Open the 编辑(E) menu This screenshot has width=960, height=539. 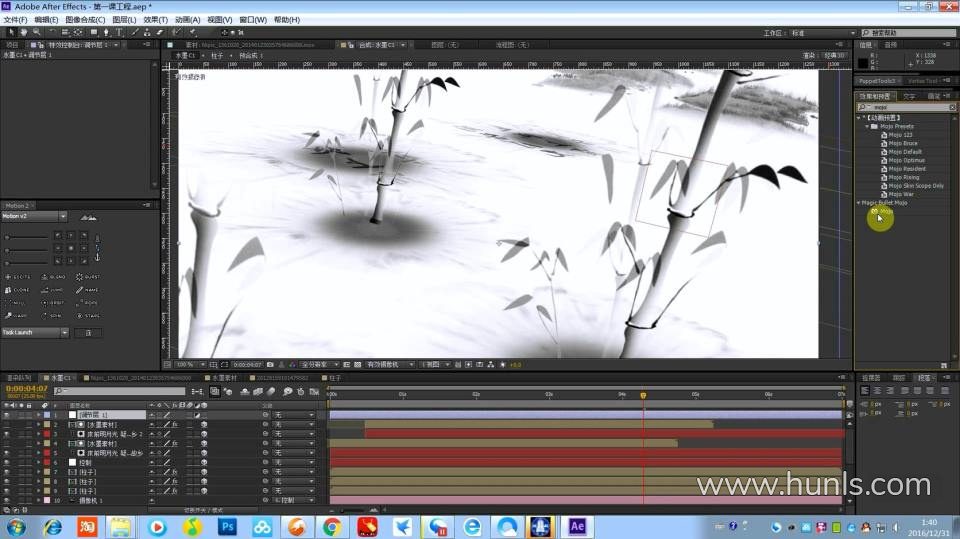pos(46,20)
